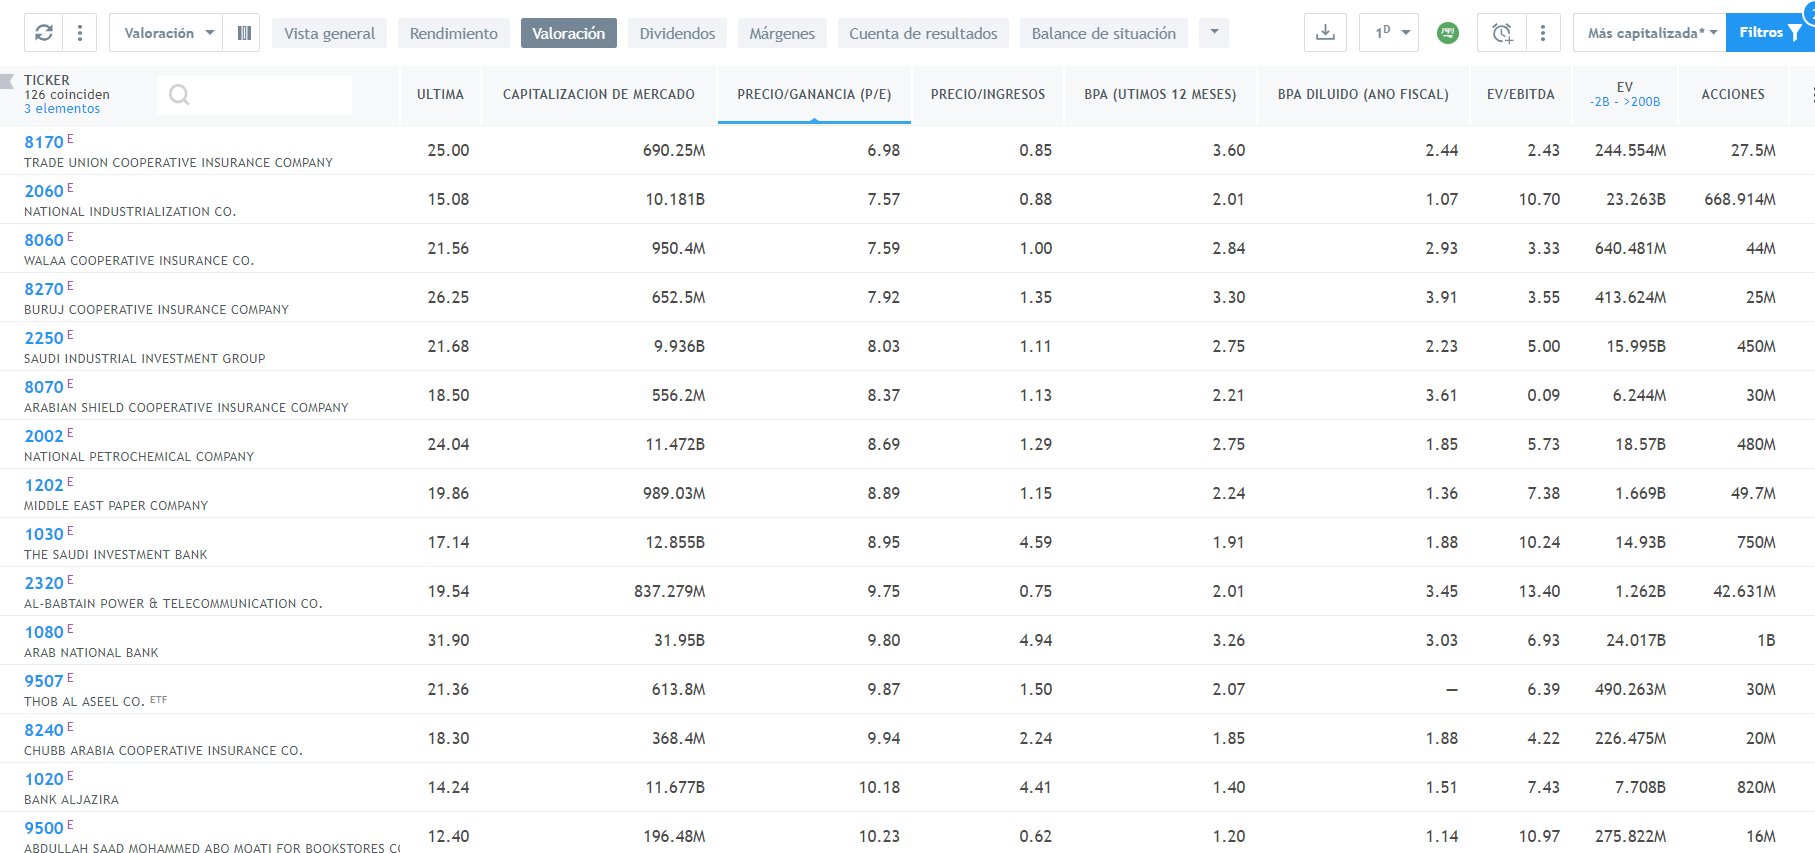
Task: Open the three-dot menu beside the alert clock
Action: [x=1543, y=33]
